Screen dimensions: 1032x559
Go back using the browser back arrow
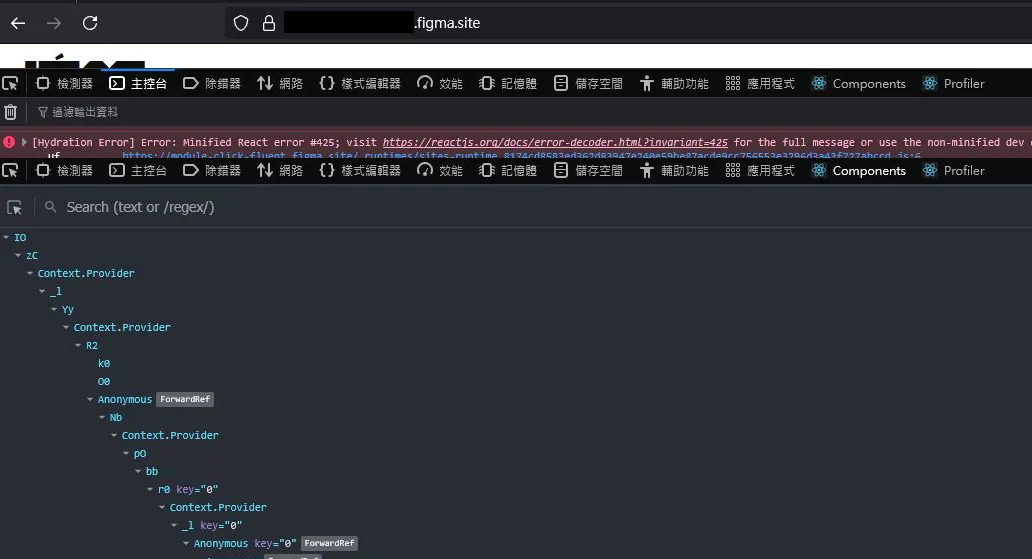(x=18, y=23)
